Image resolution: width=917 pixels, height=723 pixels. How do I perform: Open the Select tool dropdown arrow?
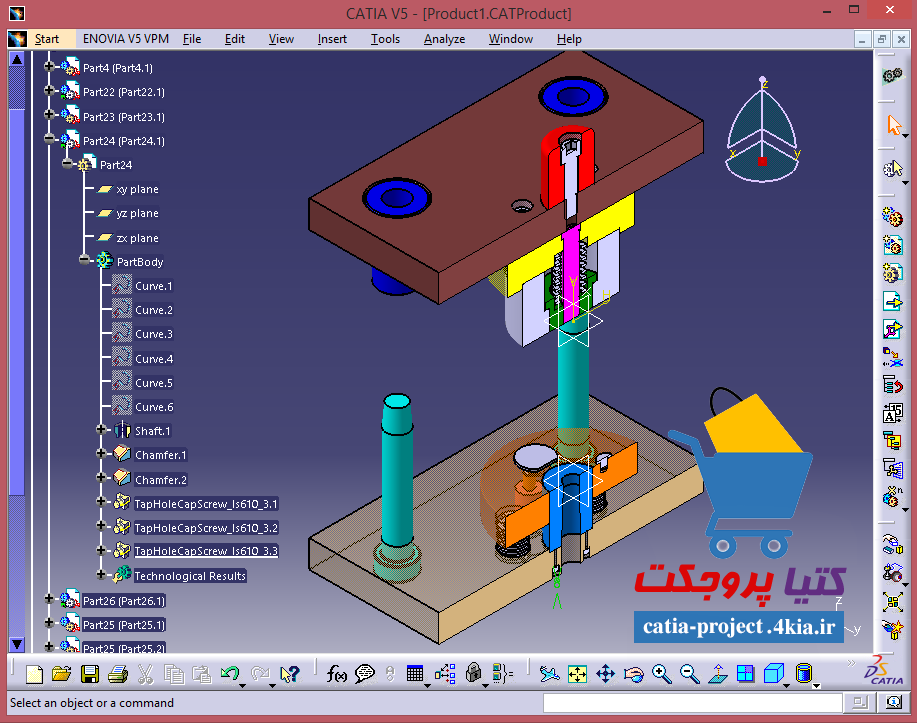point(905,136)
